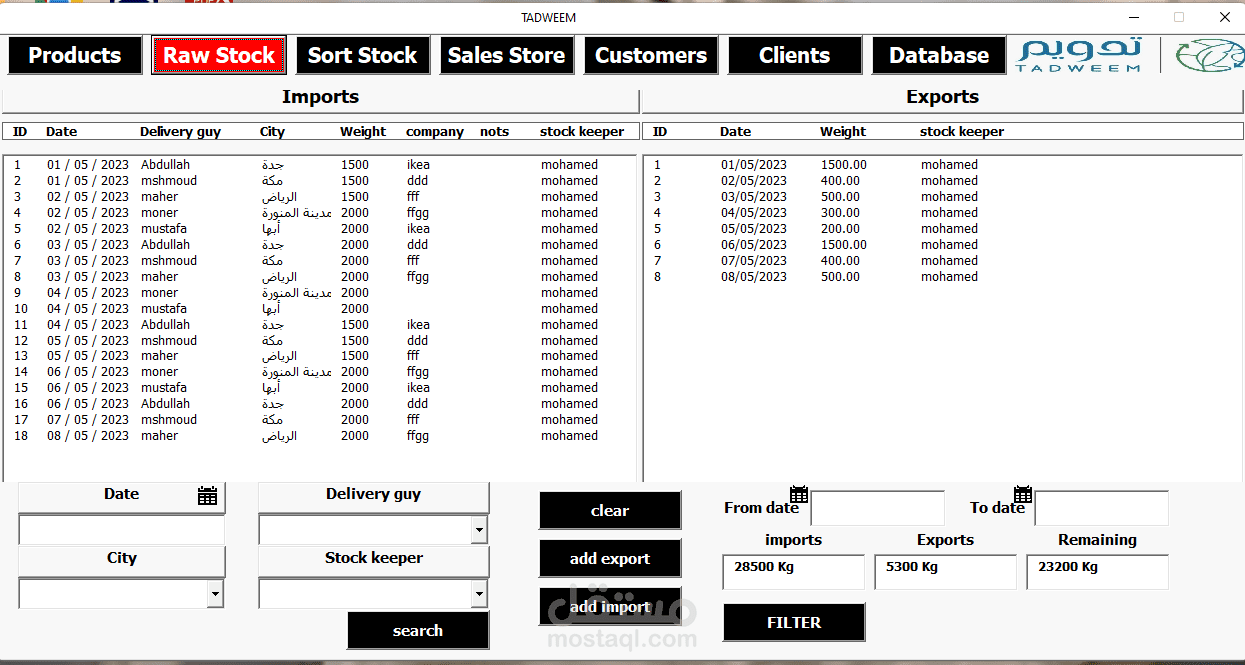Open the Customers tab

651,55
